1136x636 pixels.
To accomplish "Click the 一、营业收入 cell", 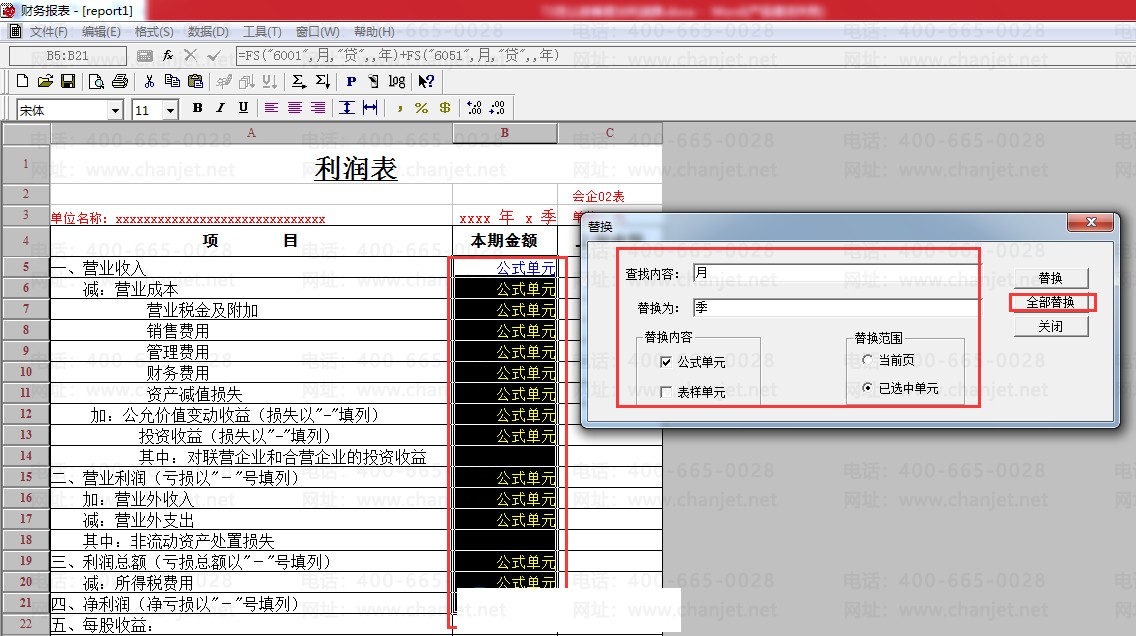I will tap(251, 268).
